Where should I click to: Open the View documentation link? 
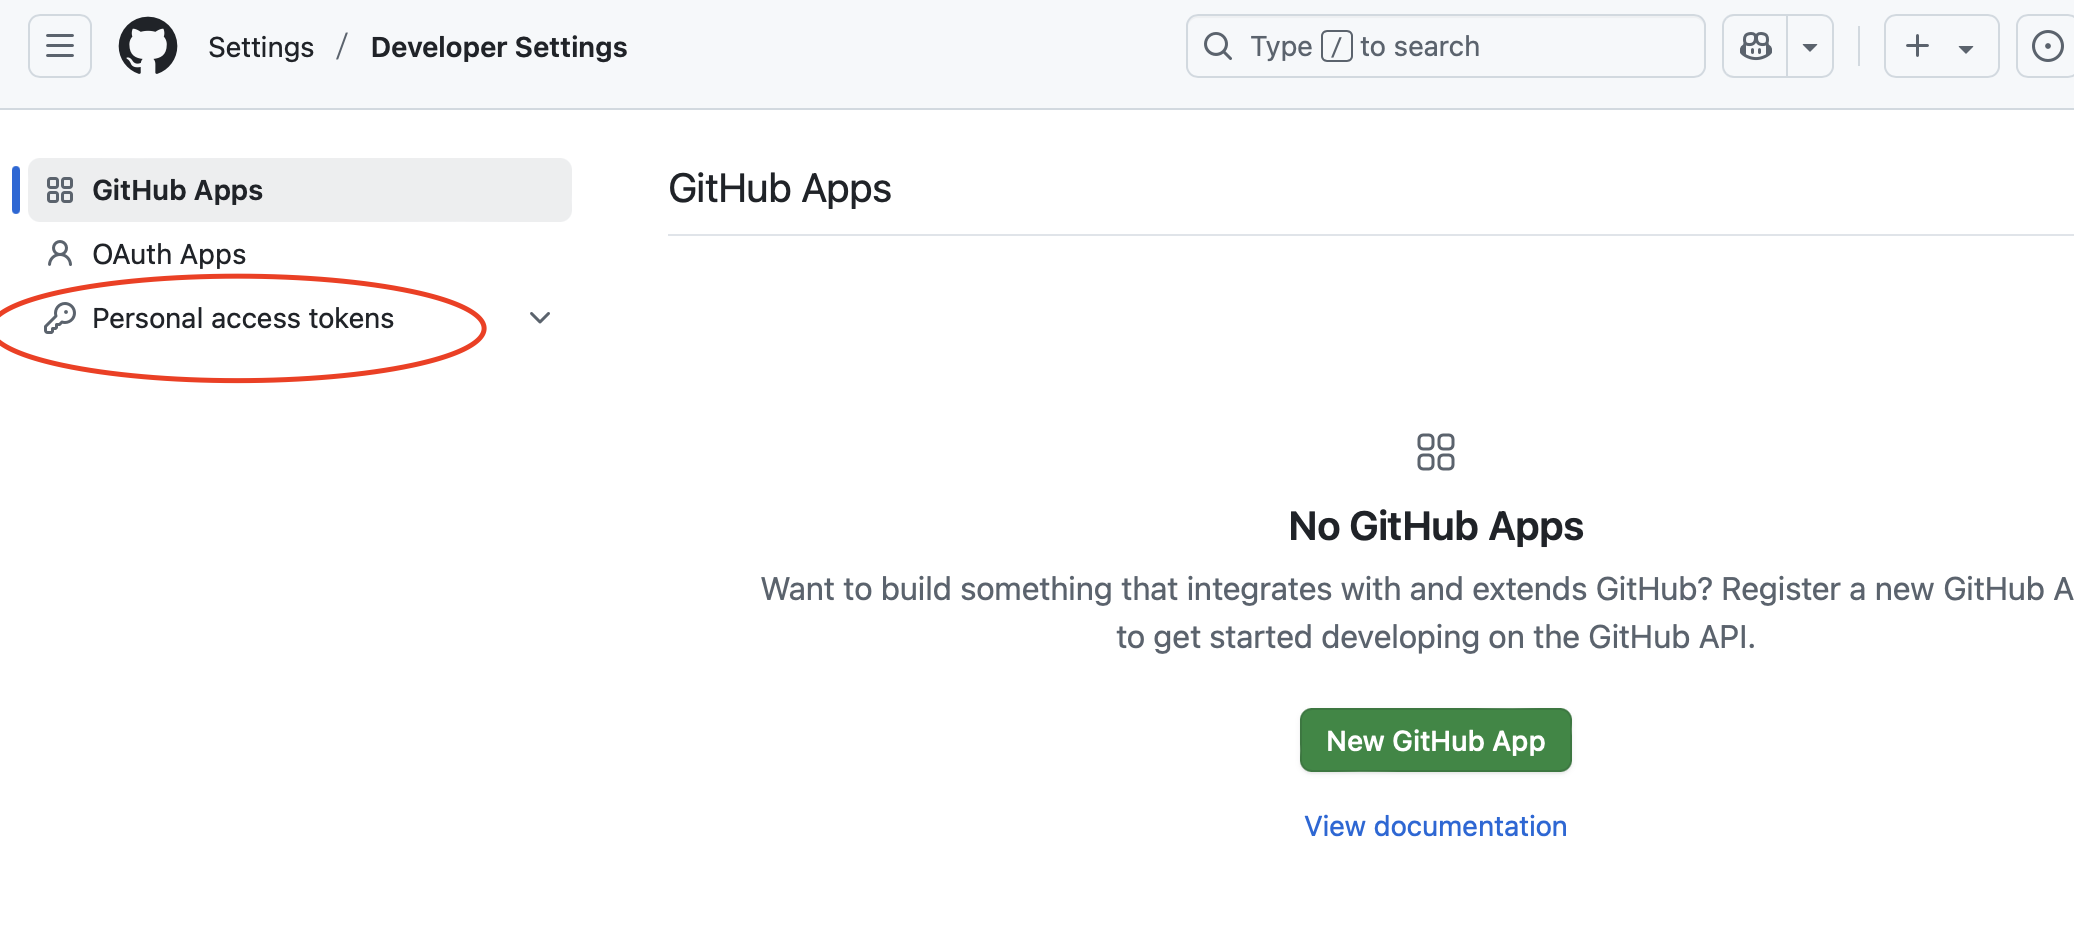[1435, 826]
